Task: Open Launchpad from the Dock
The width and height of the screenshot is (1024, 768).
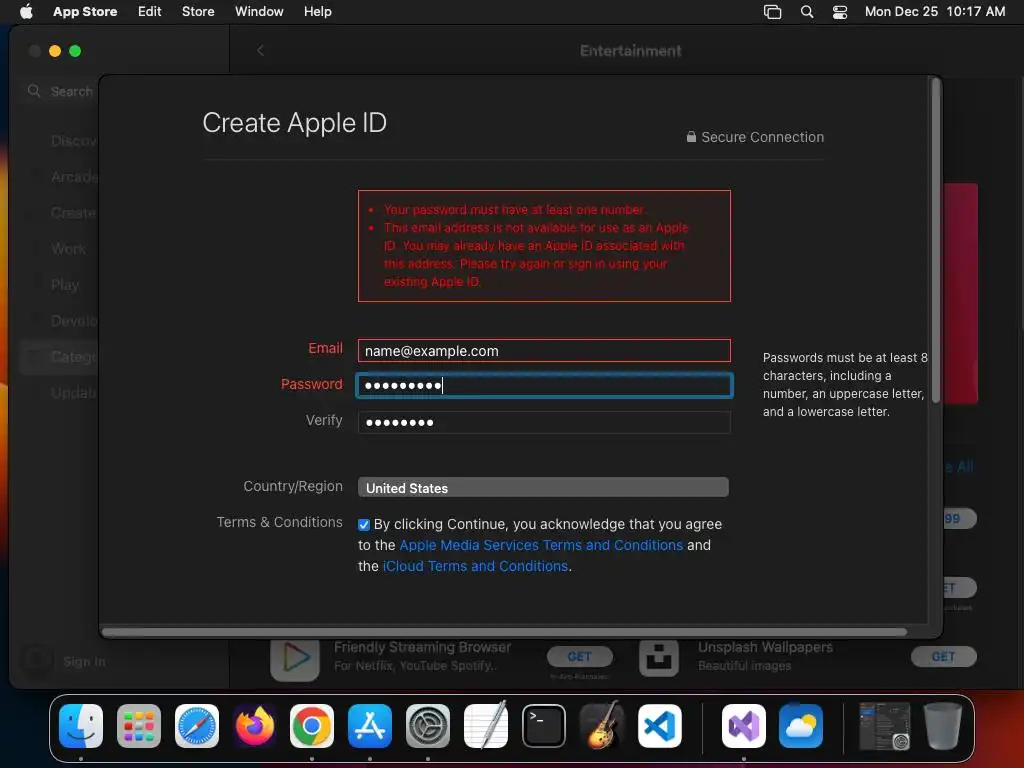Action: [139, 726]
